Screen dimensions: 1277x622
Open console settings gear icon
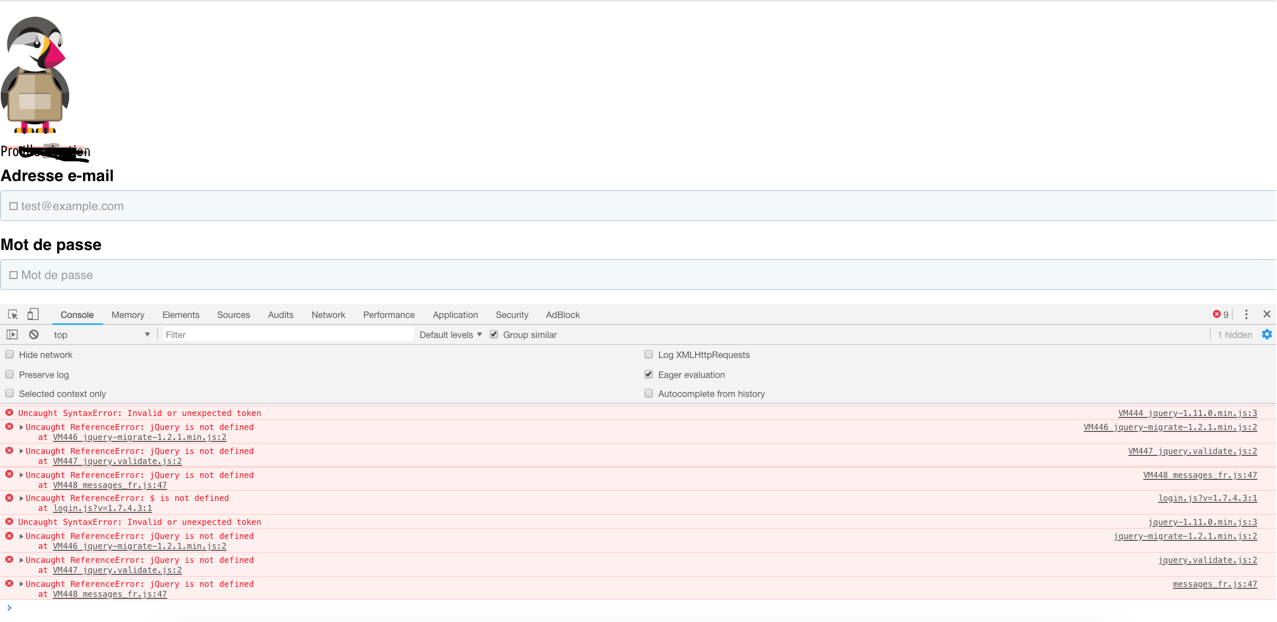[1267, 335]
